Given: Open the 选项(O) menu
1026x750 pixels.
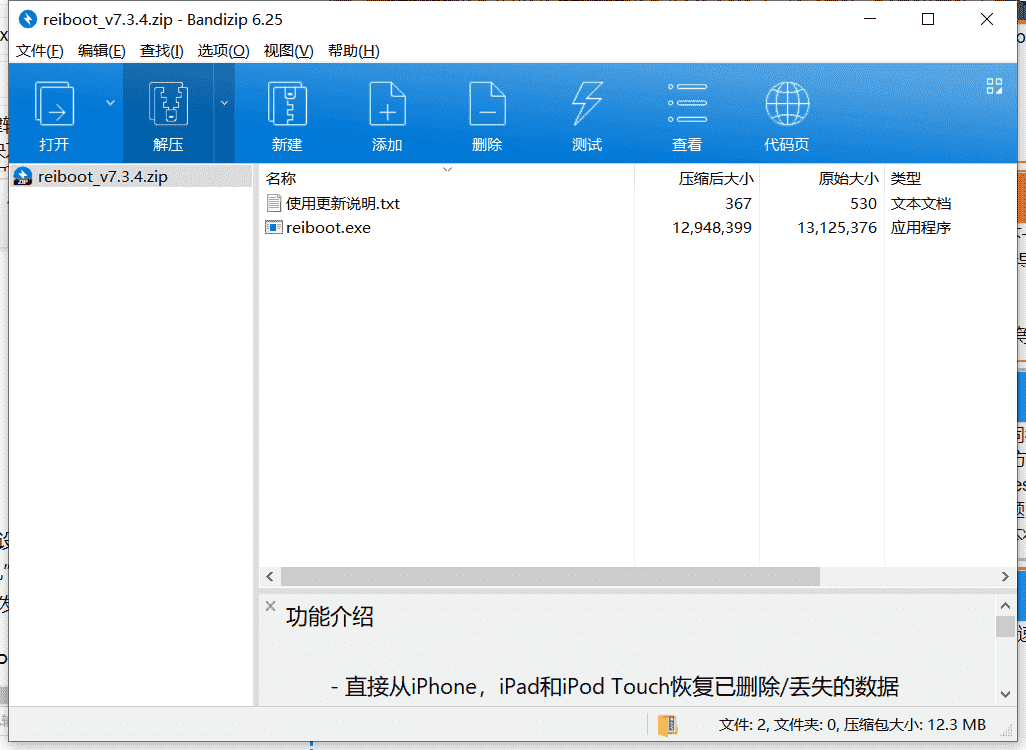Looking at the screenshot, I should tap(223, 51).
